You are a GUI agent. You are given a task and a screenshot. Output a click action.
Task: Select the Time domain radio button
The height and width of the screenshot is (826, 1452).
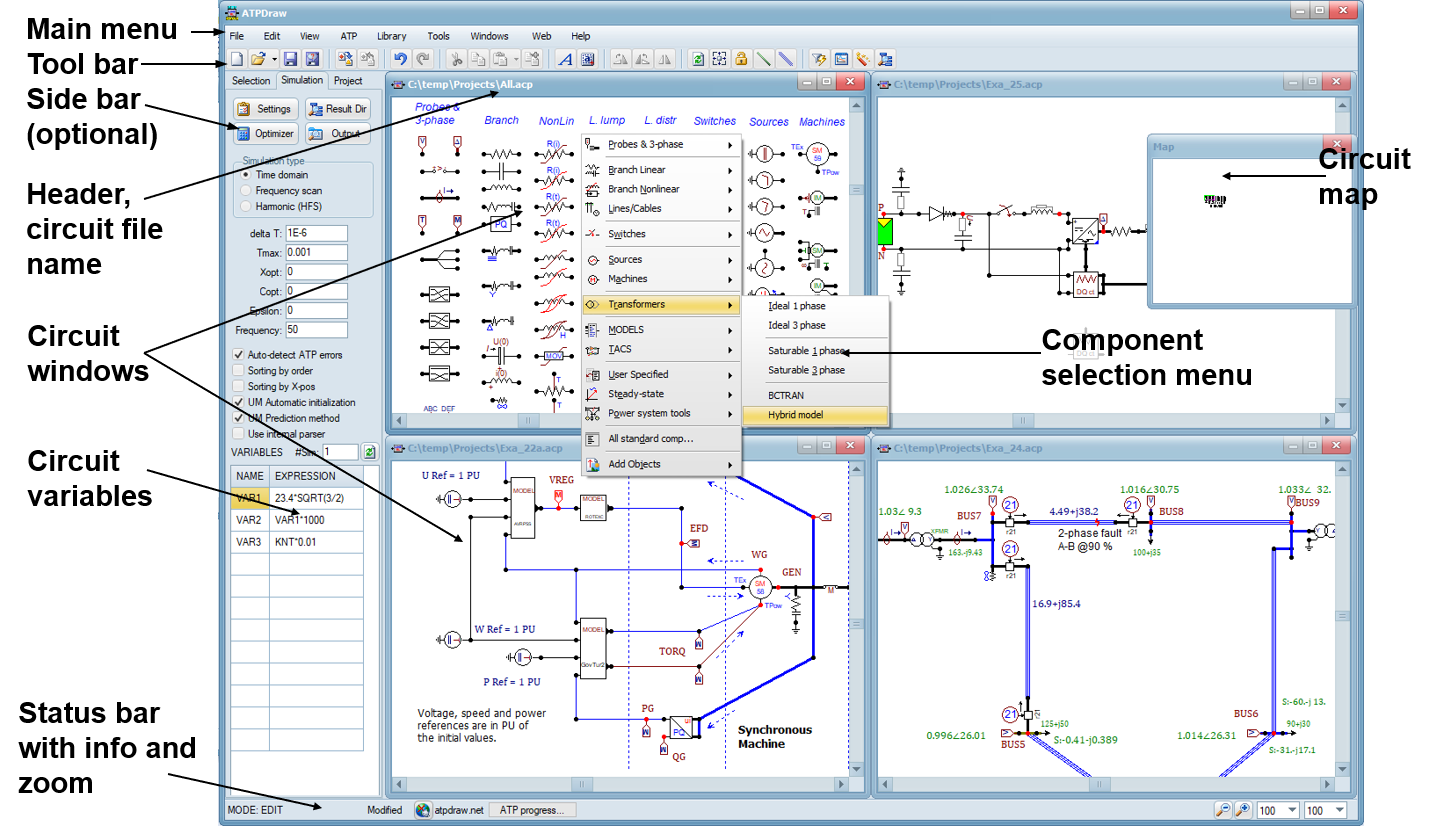tap(245, 174)
